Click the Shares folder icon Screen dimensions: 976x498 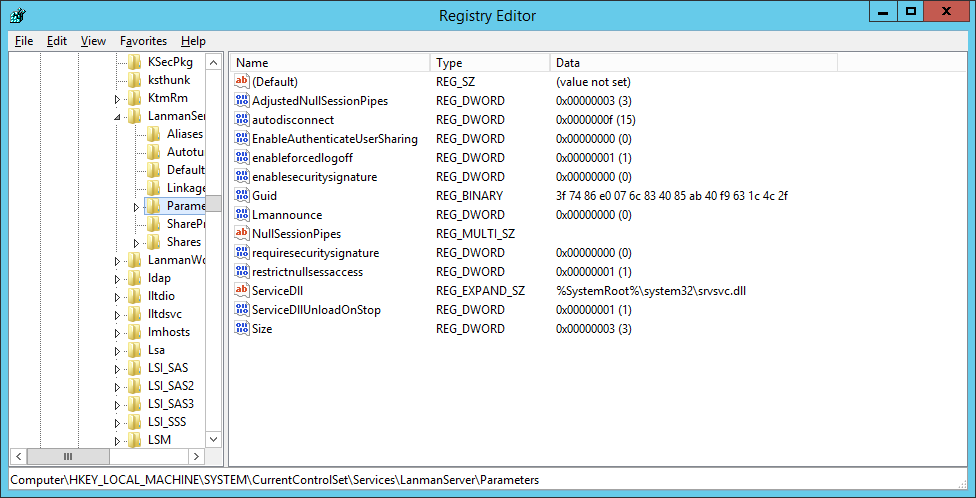click(154, 242)
